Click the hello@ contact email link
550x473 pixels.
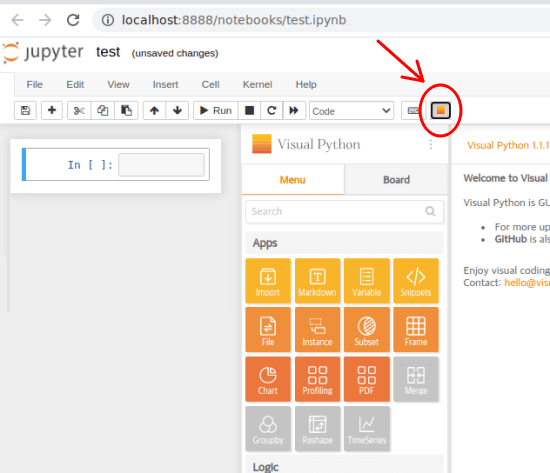[x=527, y=282]
